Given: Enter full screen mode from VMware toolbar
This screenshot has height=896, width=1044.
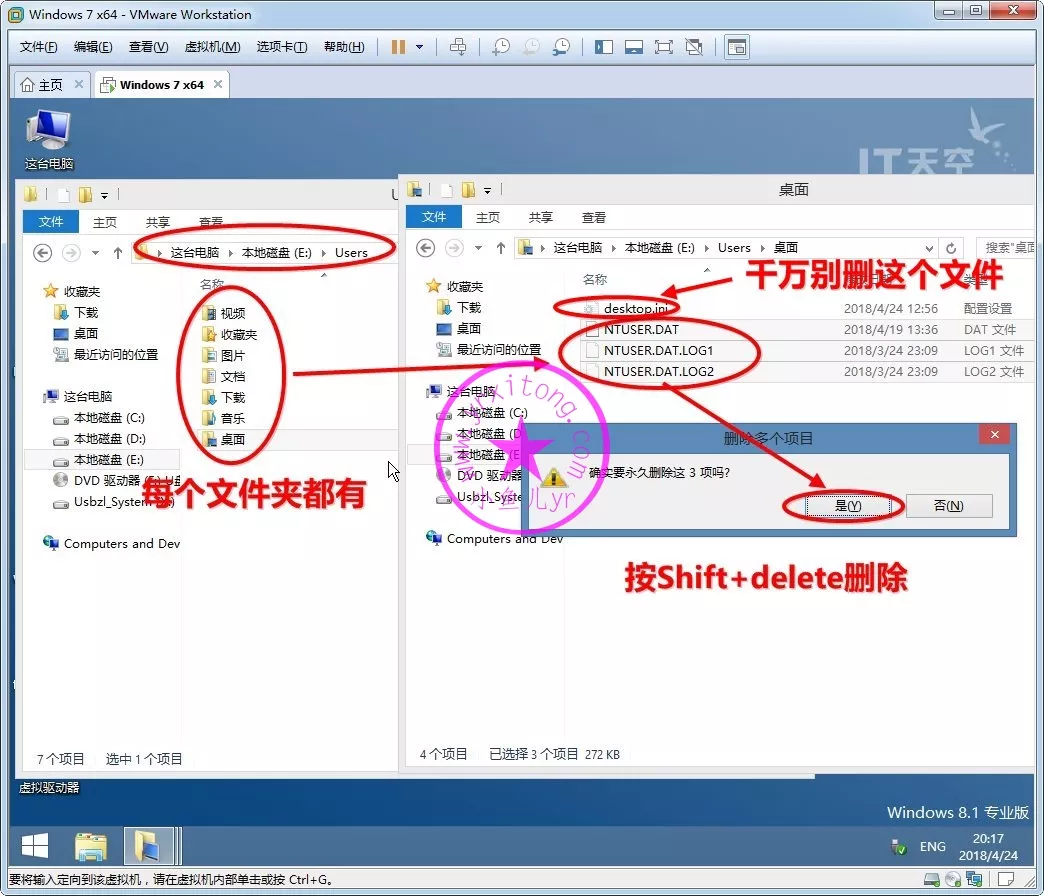Looking at the screenshot, I should 663,47.
